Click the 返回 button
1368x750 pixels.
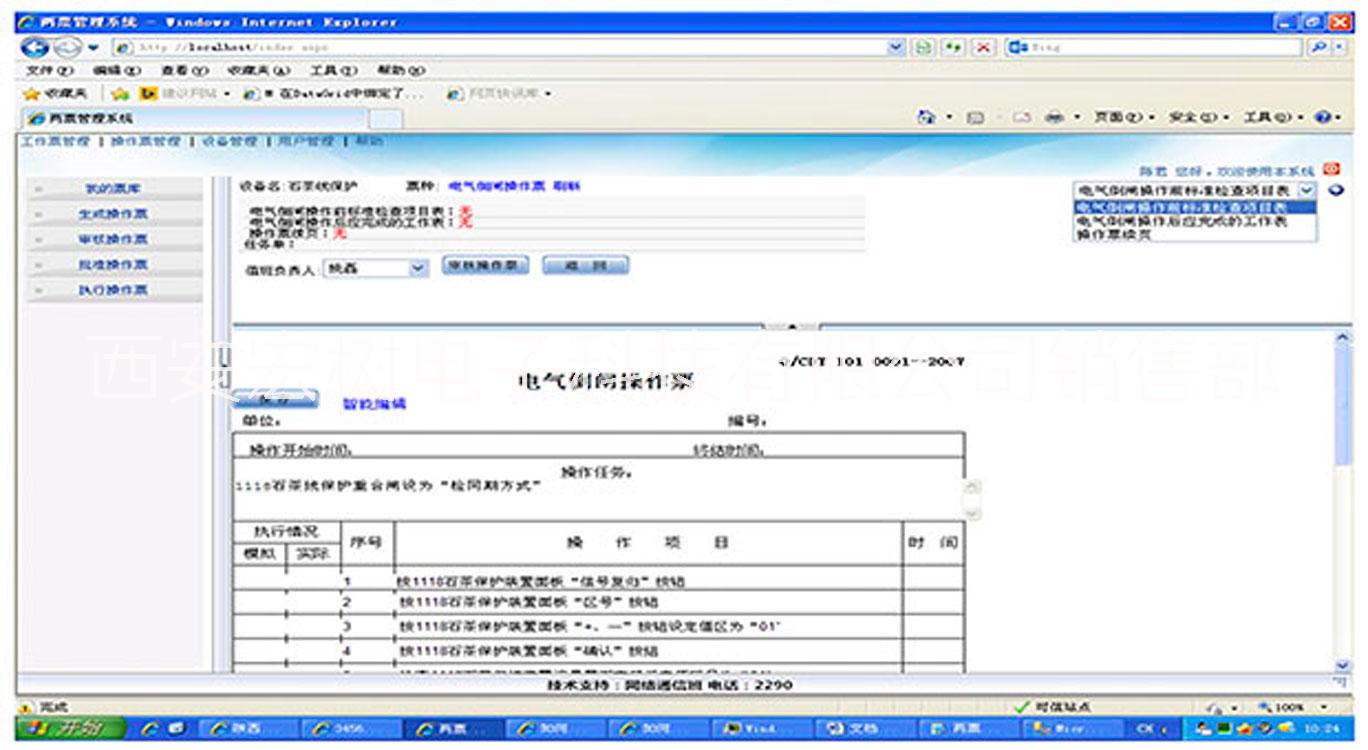pyautogui.click(x=586, y=266)
